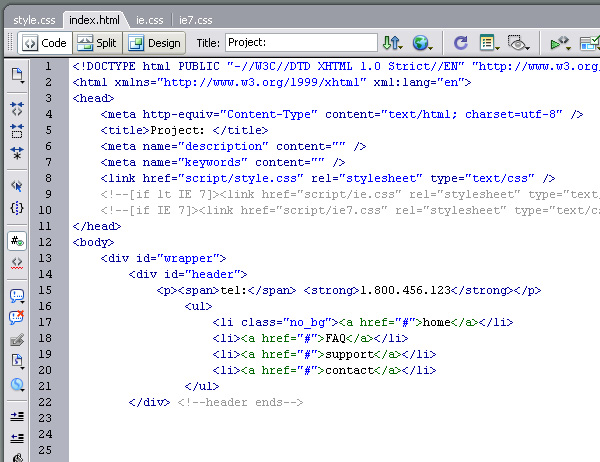This screenshot has width=600, height=462.
Task: Click the FAQ list item line
Action: pos(310,339)
